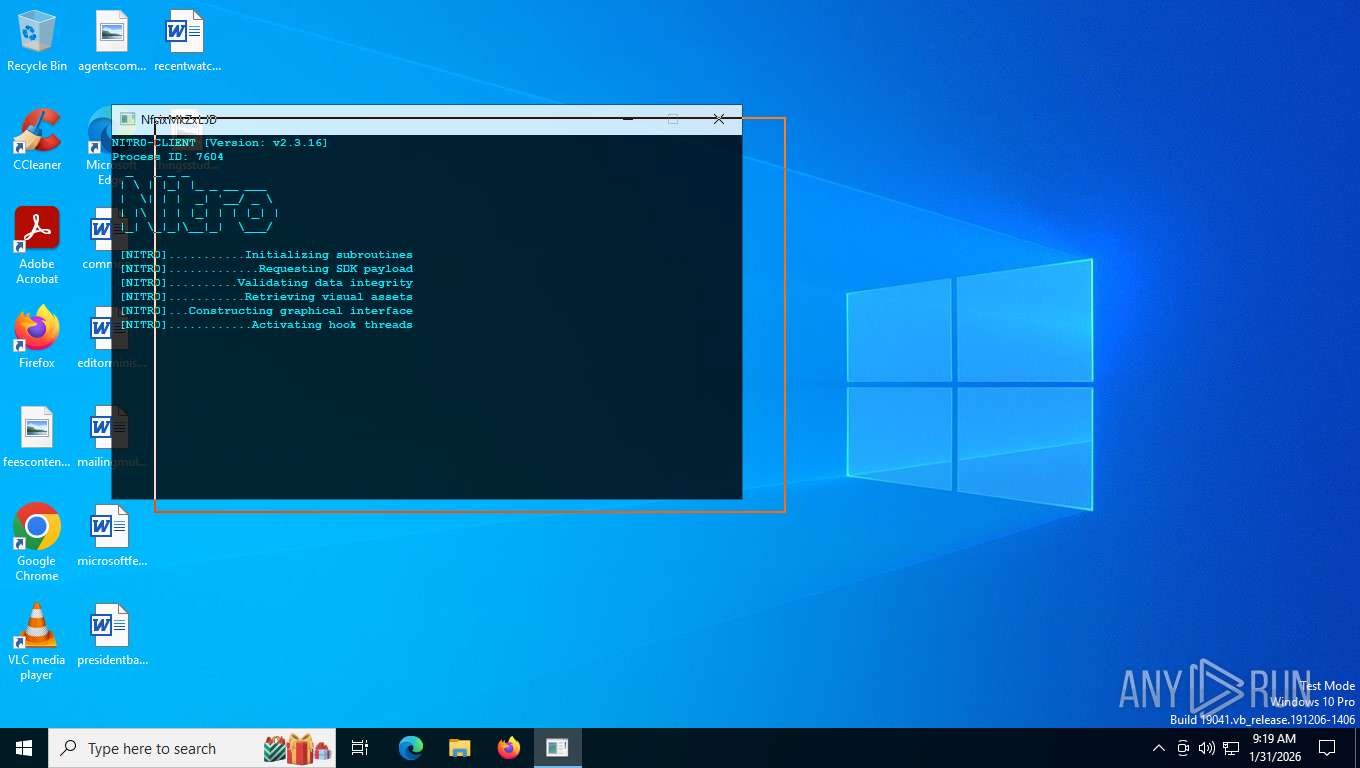Click the NITRO-CLIENT version header line
Screen dimensions: 1360x768
pos(220,143)
